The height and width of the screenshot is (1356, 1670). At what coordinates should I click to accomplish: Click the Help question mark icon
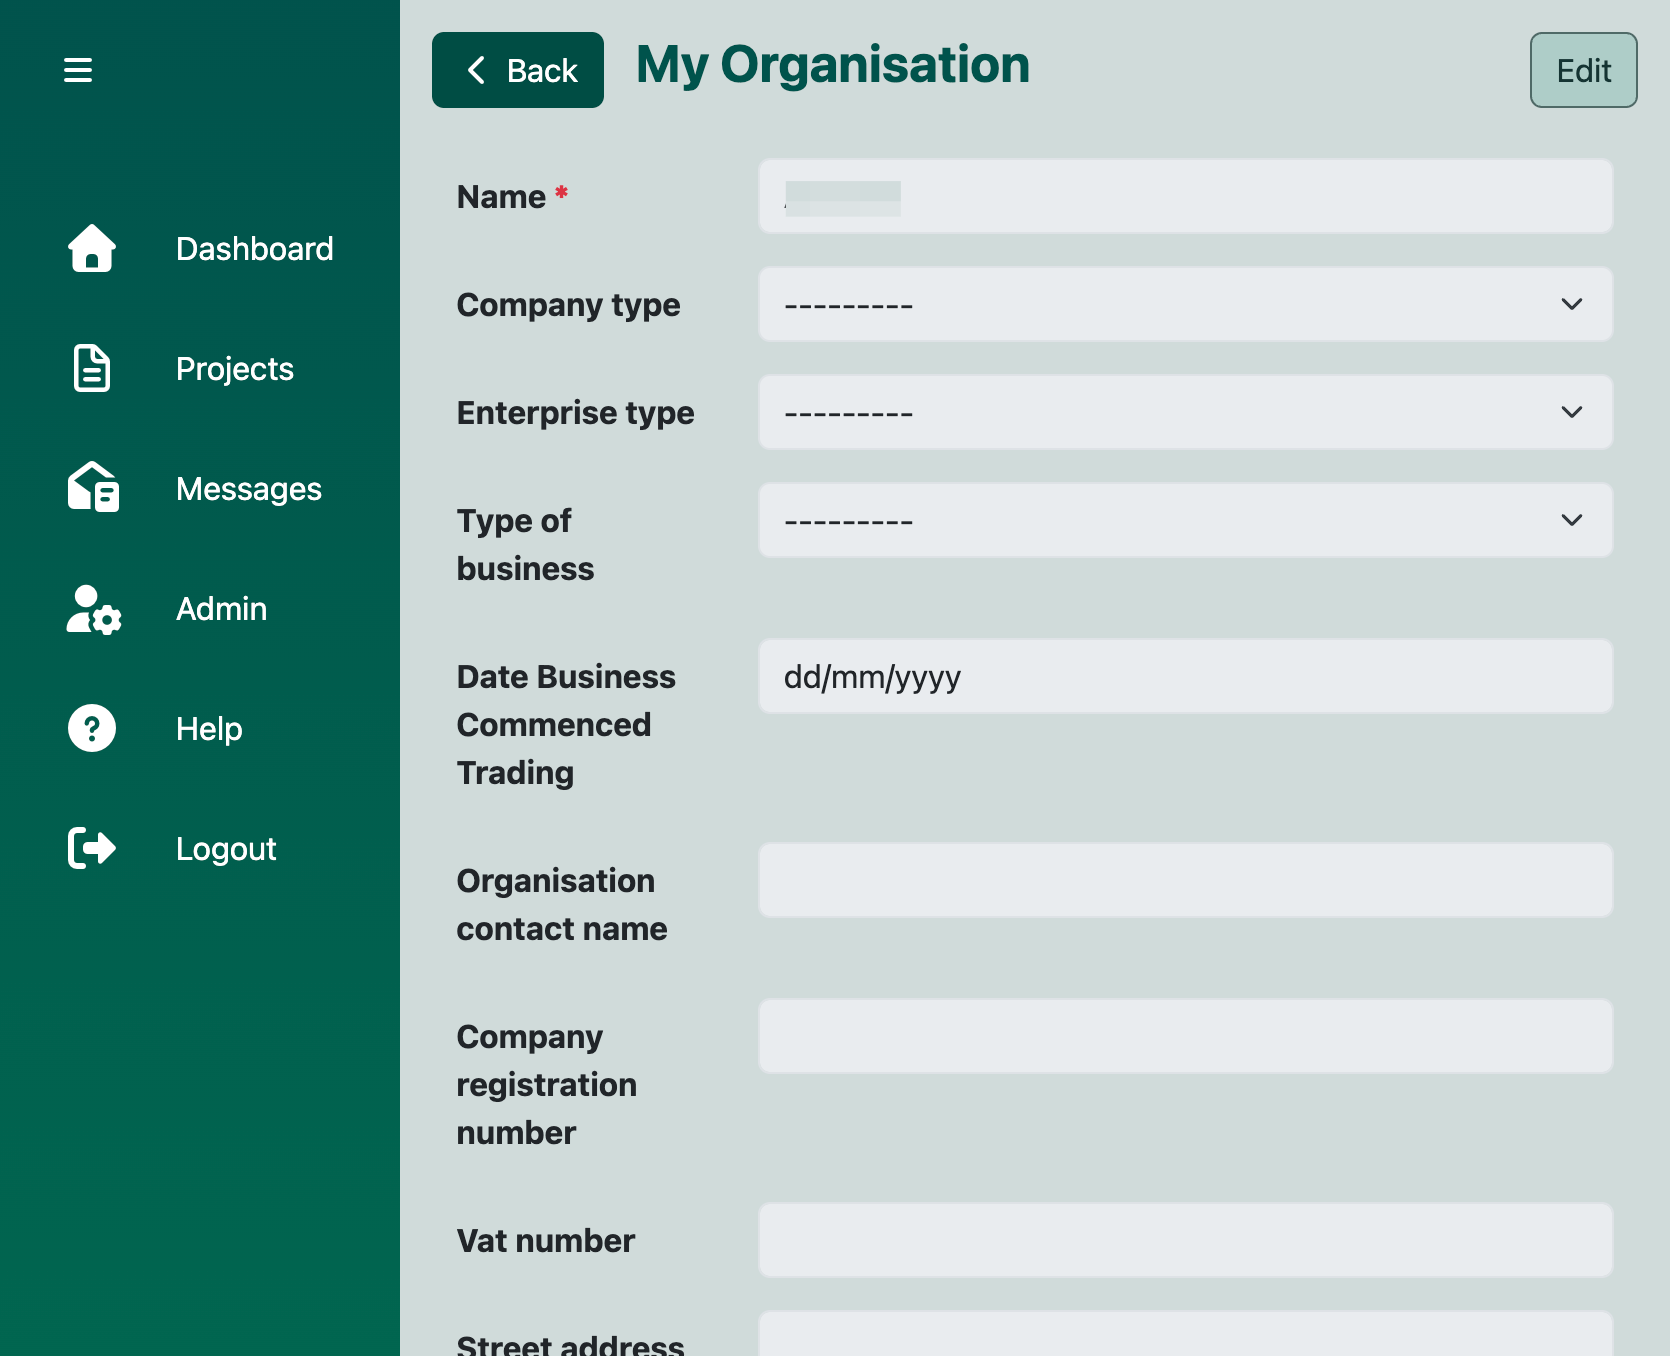point(92,728)
